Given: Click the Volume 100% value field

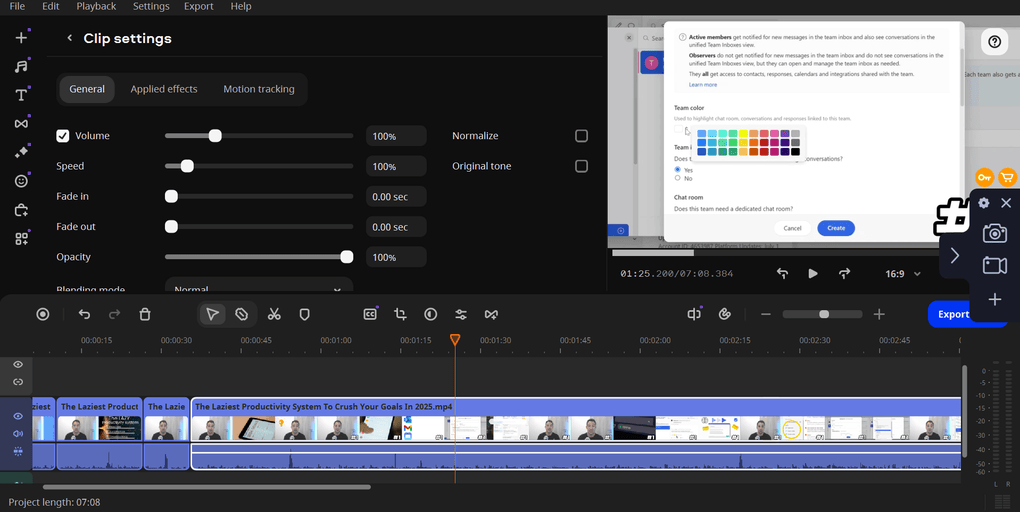Looking at the screenshot, I should point(396,136).
